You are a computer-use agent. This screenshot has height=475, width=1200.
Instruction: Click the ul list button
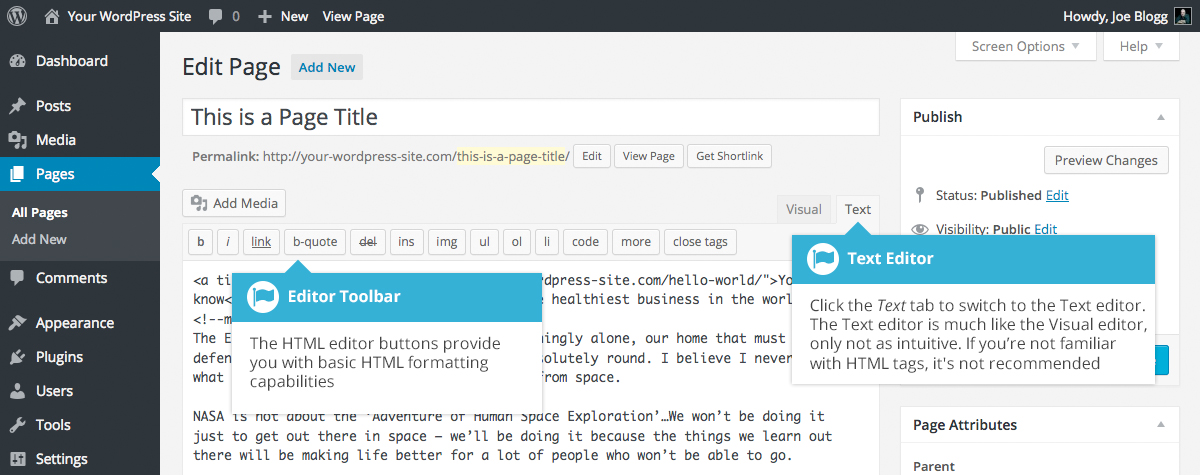coord(484,242)
